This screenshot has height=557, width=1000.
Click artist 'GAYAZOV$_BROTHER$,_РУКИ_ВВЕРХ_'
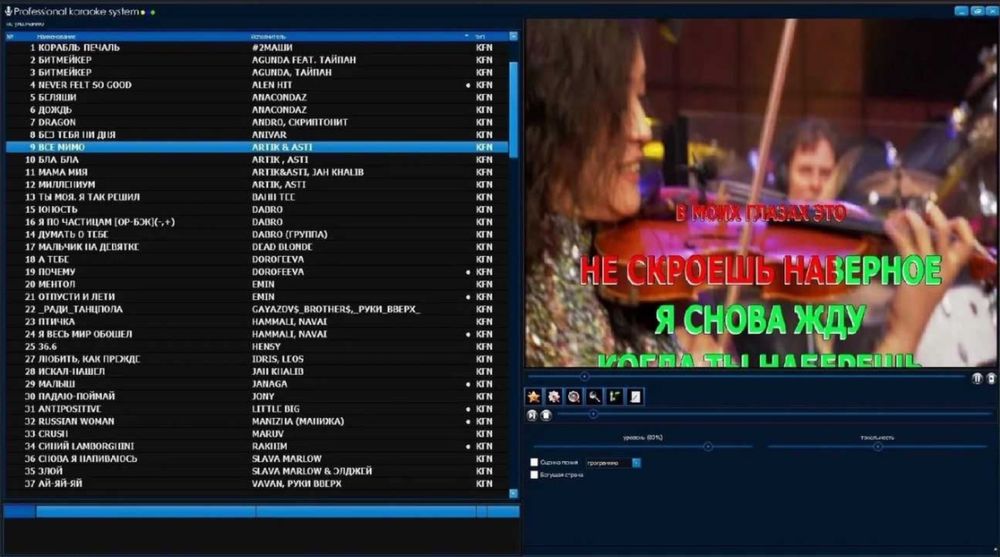tap(336, 309)
